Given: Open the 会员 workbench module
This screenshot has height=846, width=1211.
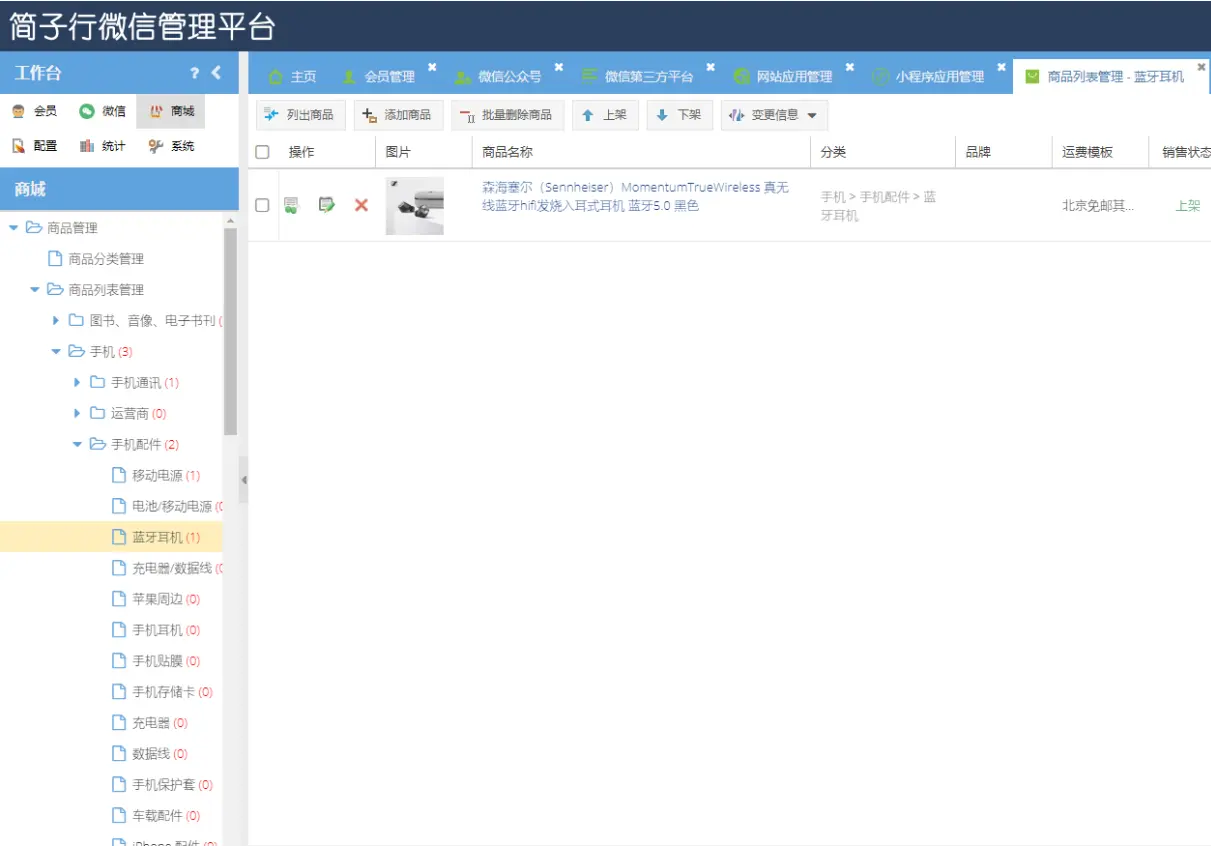Looking at the screenshot, I should pyautogui.click(x=34, y=111).
